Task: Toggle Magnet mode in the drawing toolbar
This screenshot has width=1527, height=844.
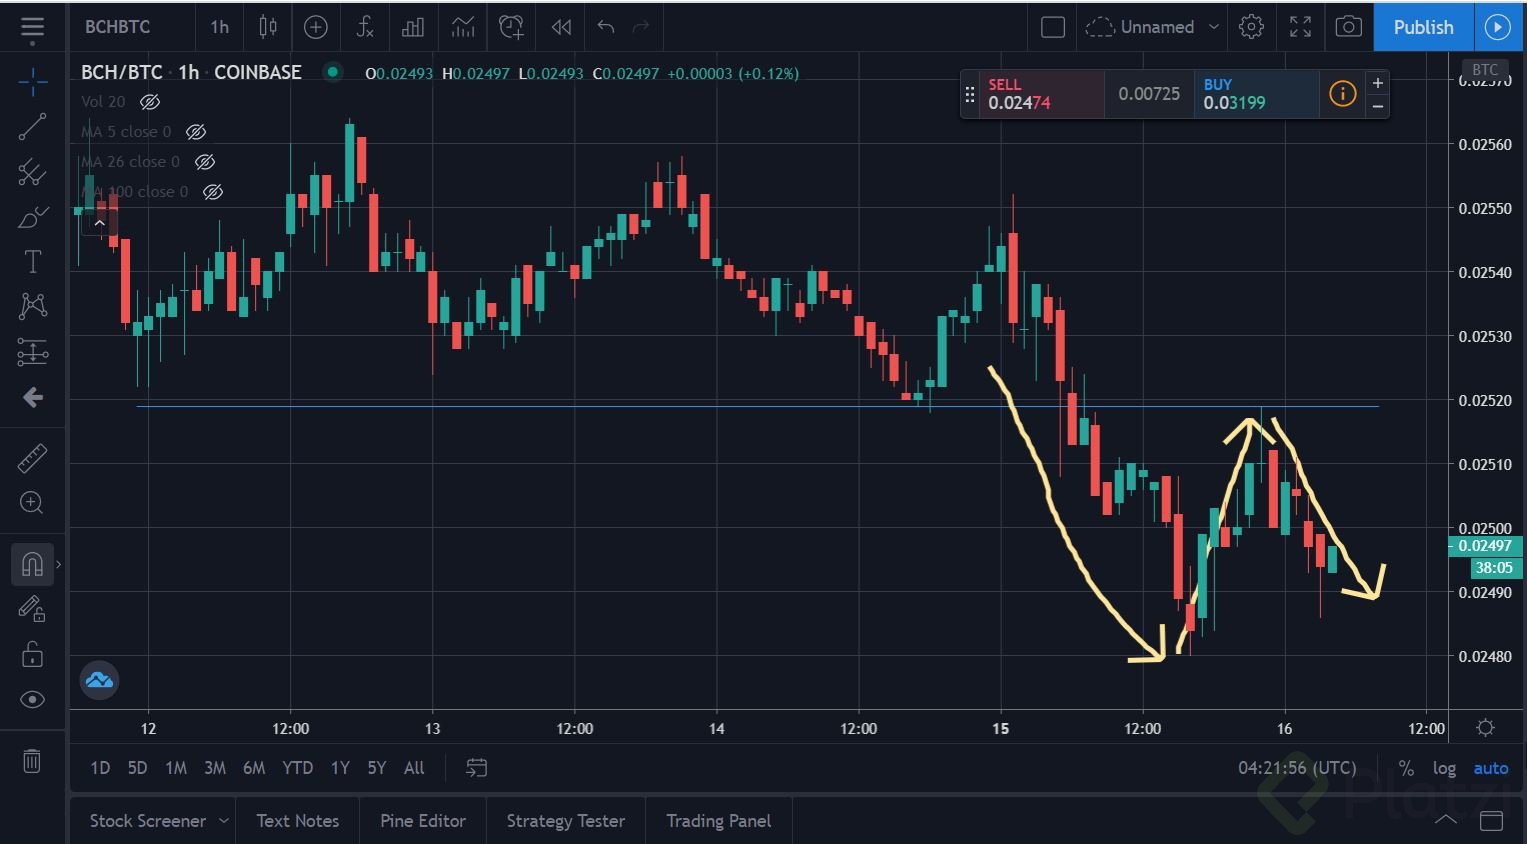Action: click(32, 563)
